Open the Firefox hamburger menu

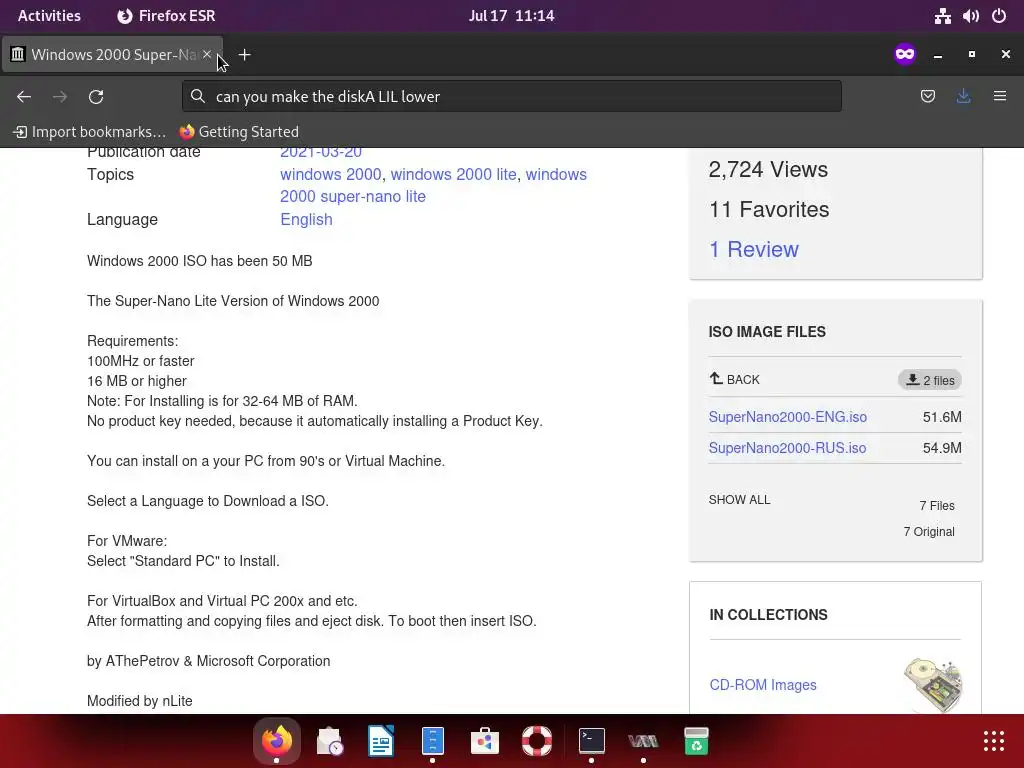pos(999,97)
